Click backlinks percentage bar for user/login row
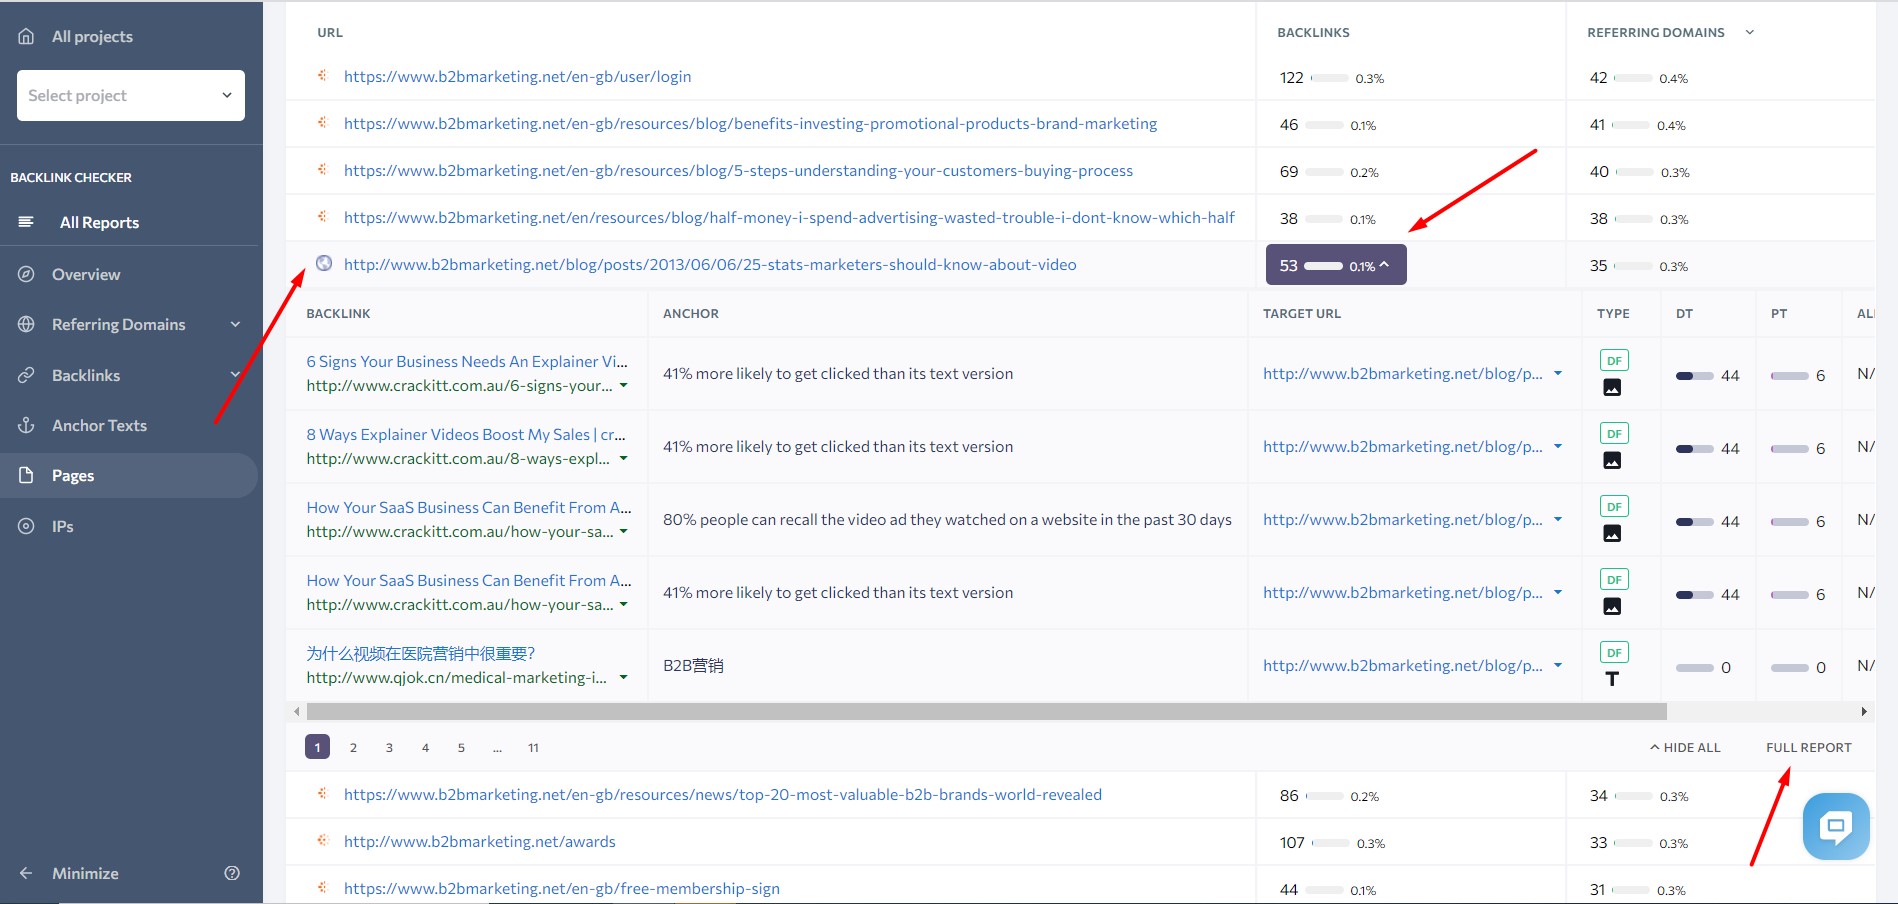 pyautogui.click(x=1329, y=78)
